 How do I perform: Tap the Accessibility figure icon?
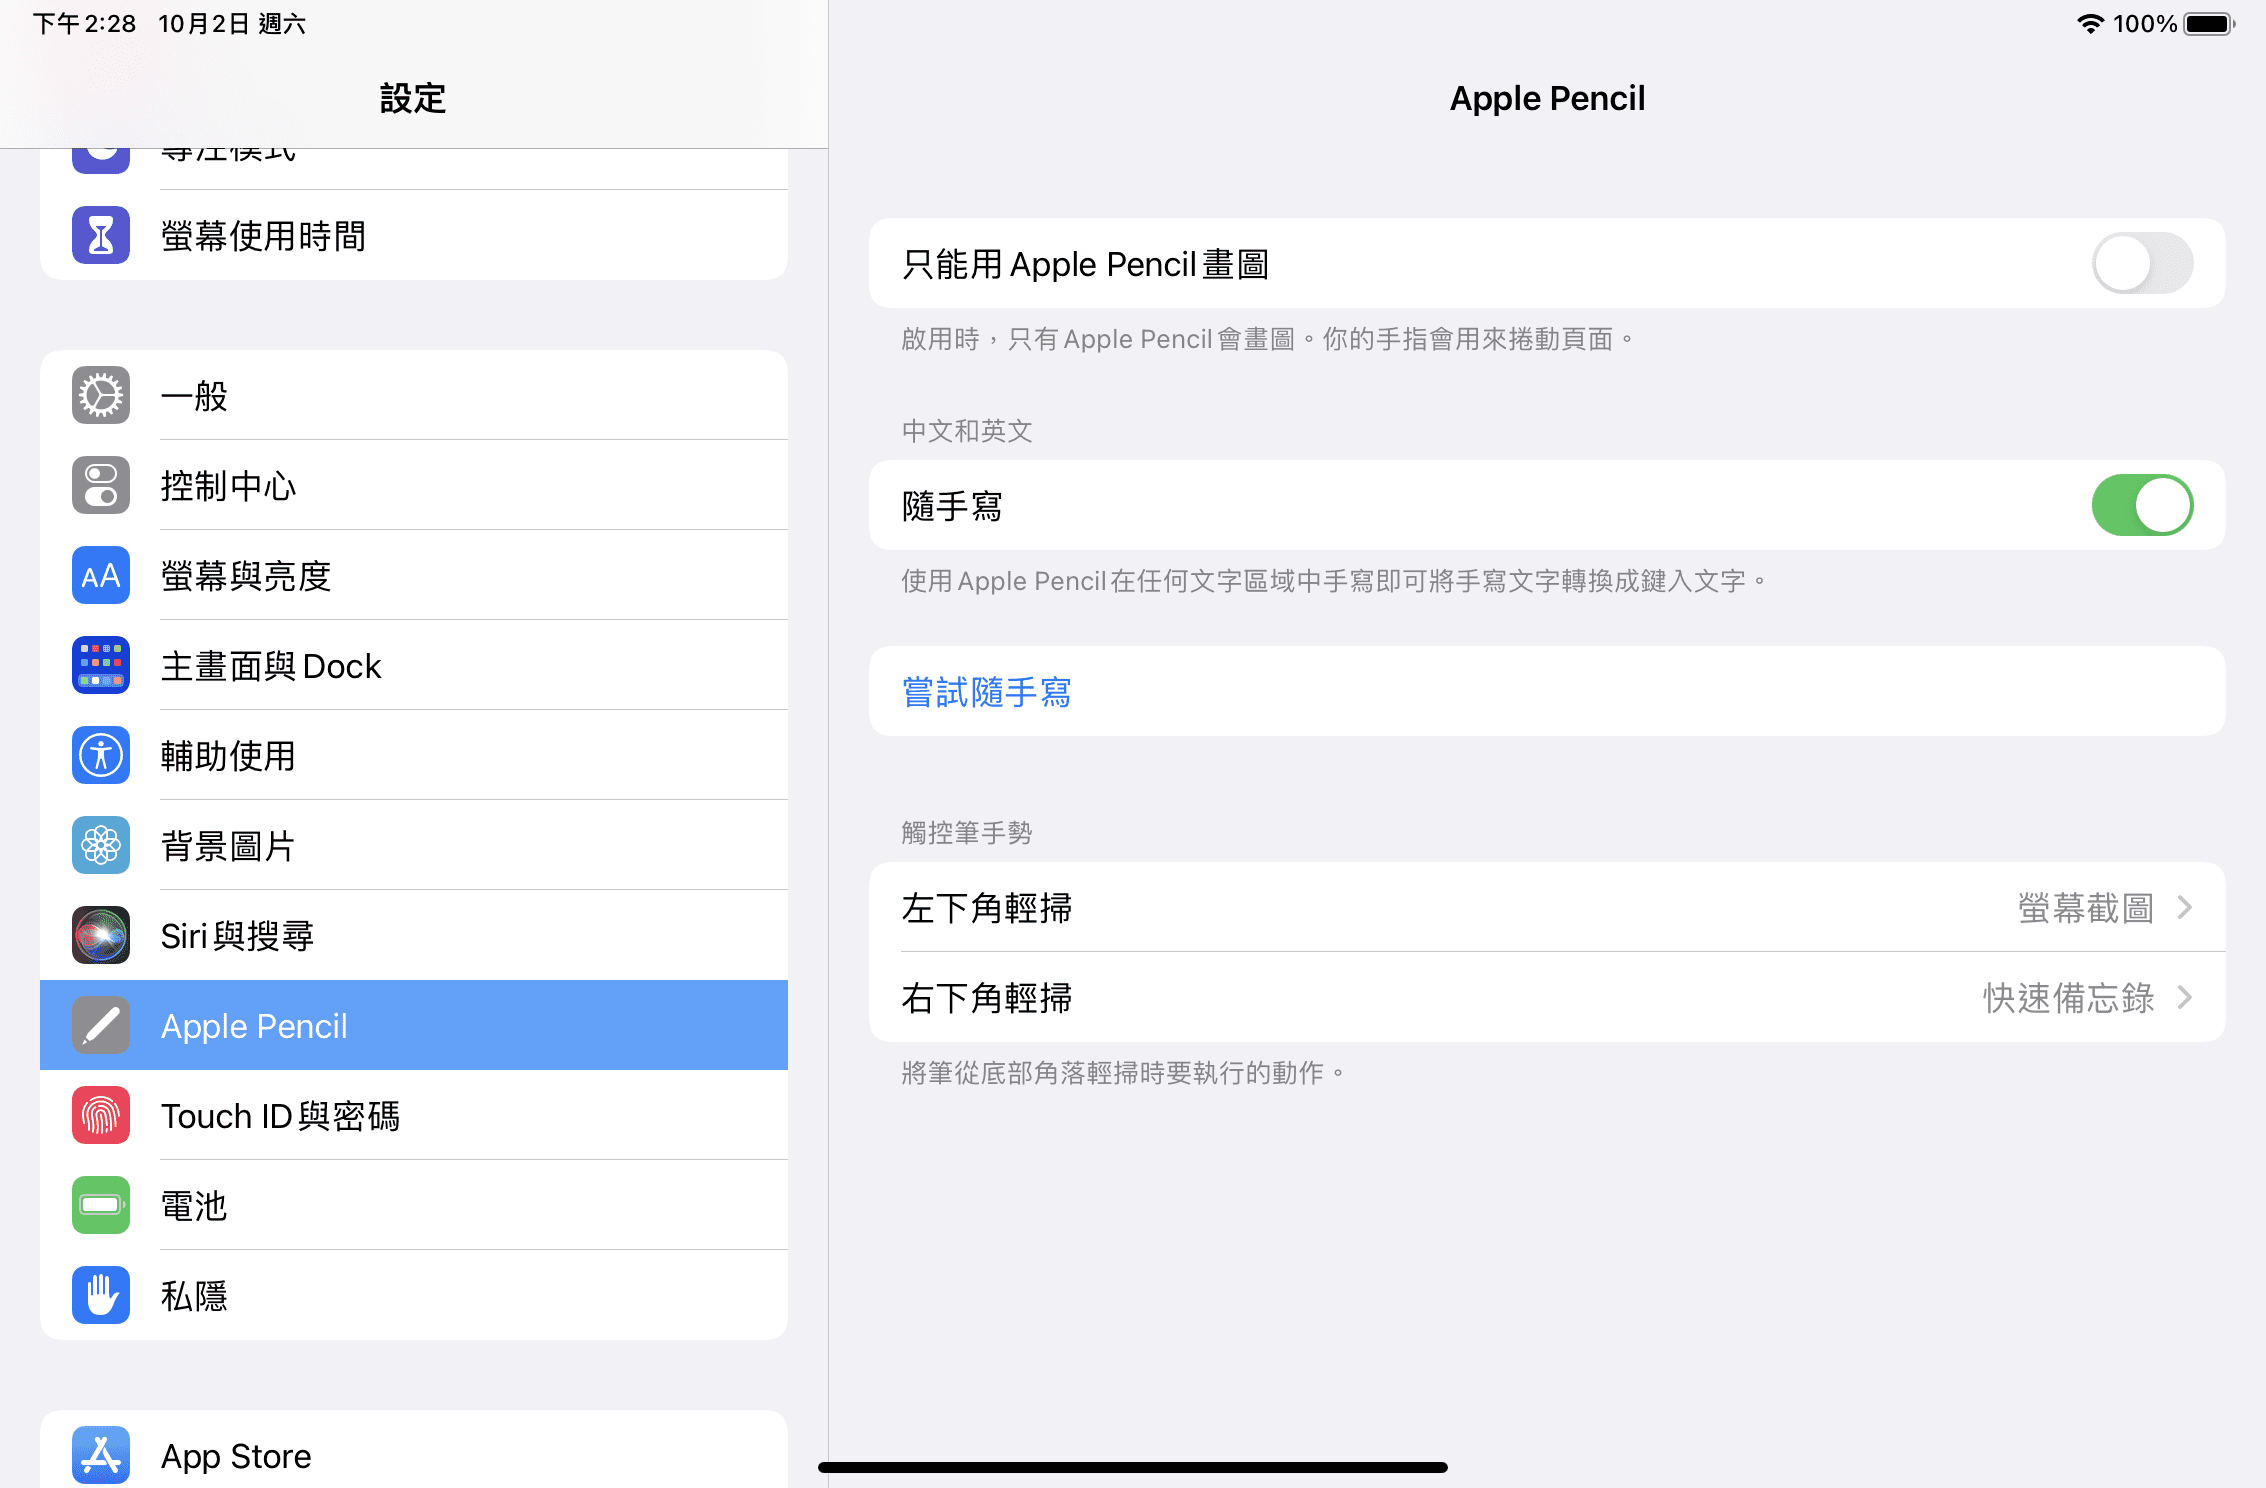(101, 755)
